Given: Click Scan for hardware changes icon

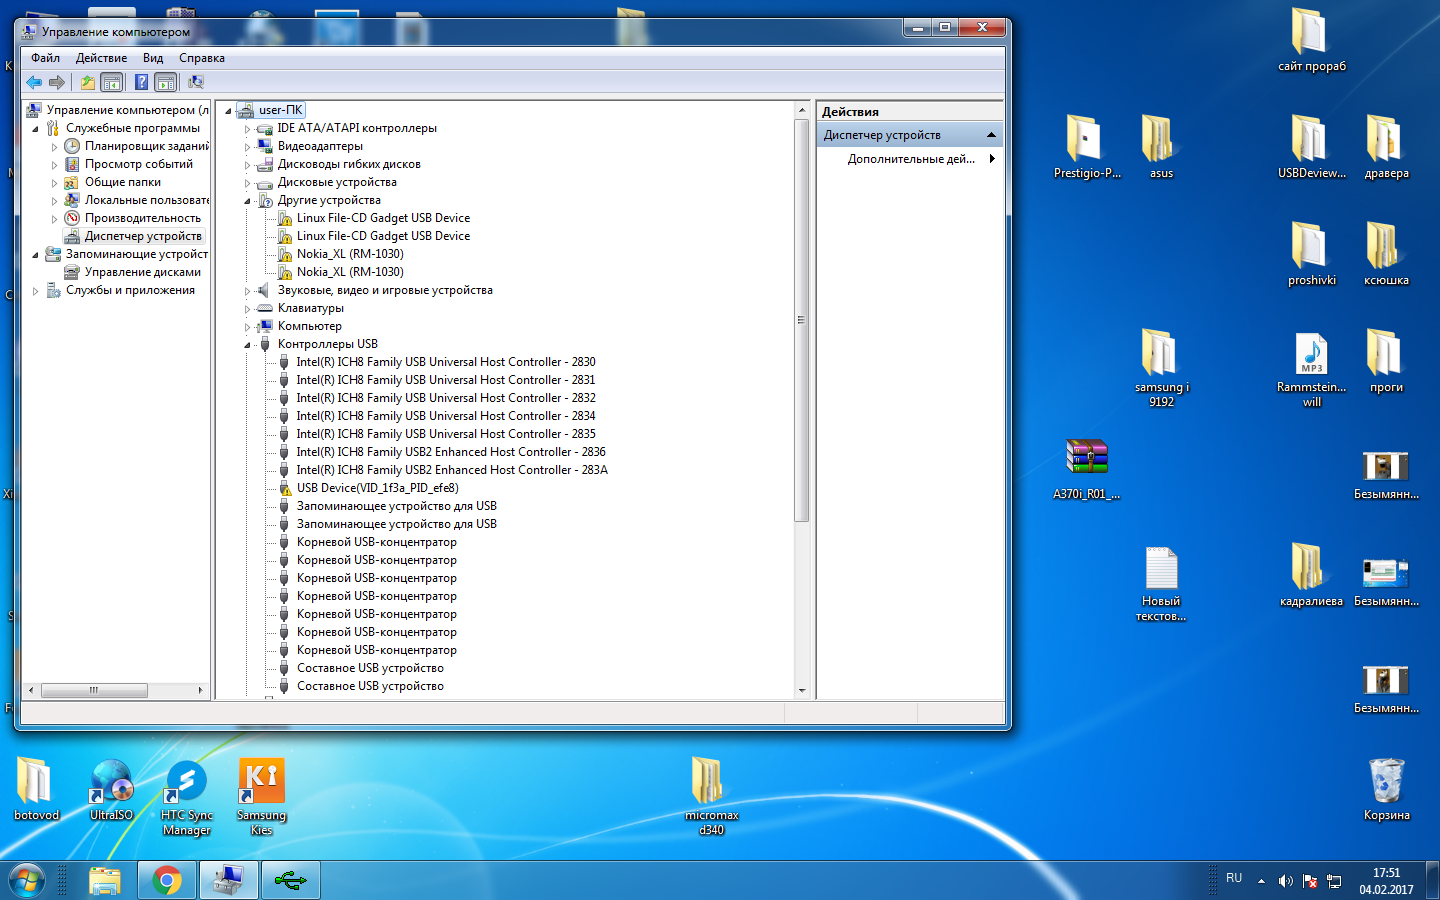Looking at the screenshot, I should [196, 83].
